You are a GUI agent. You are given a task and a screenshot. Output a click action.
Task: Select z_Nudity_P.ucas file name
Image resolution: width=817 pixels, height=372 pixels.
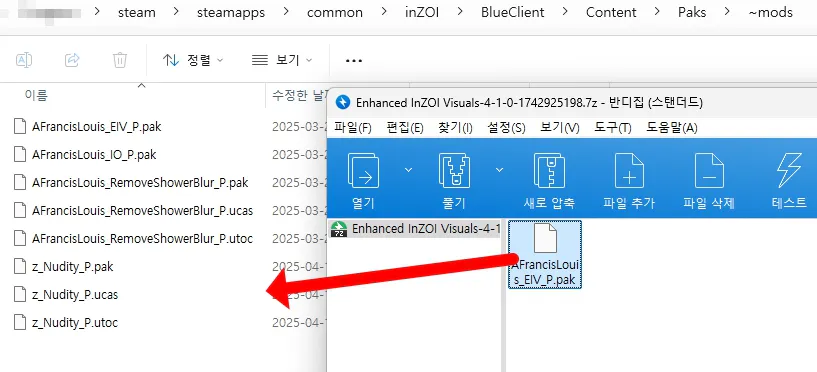pyautogui.click(x=75, y=295)
